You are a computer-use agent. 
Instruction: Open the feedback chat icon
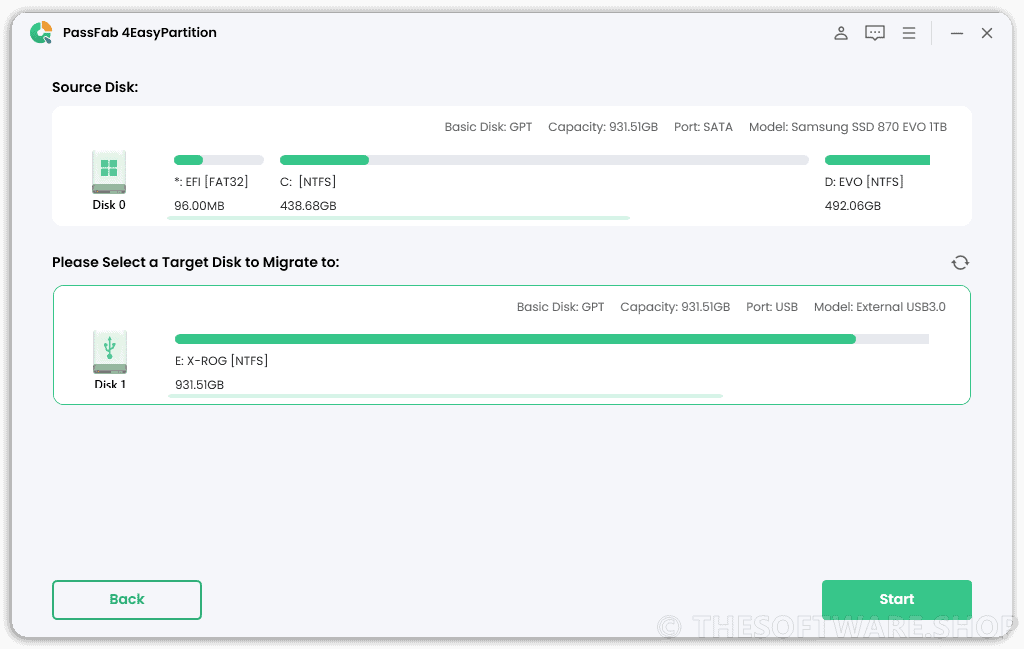(x=874, y=33)
